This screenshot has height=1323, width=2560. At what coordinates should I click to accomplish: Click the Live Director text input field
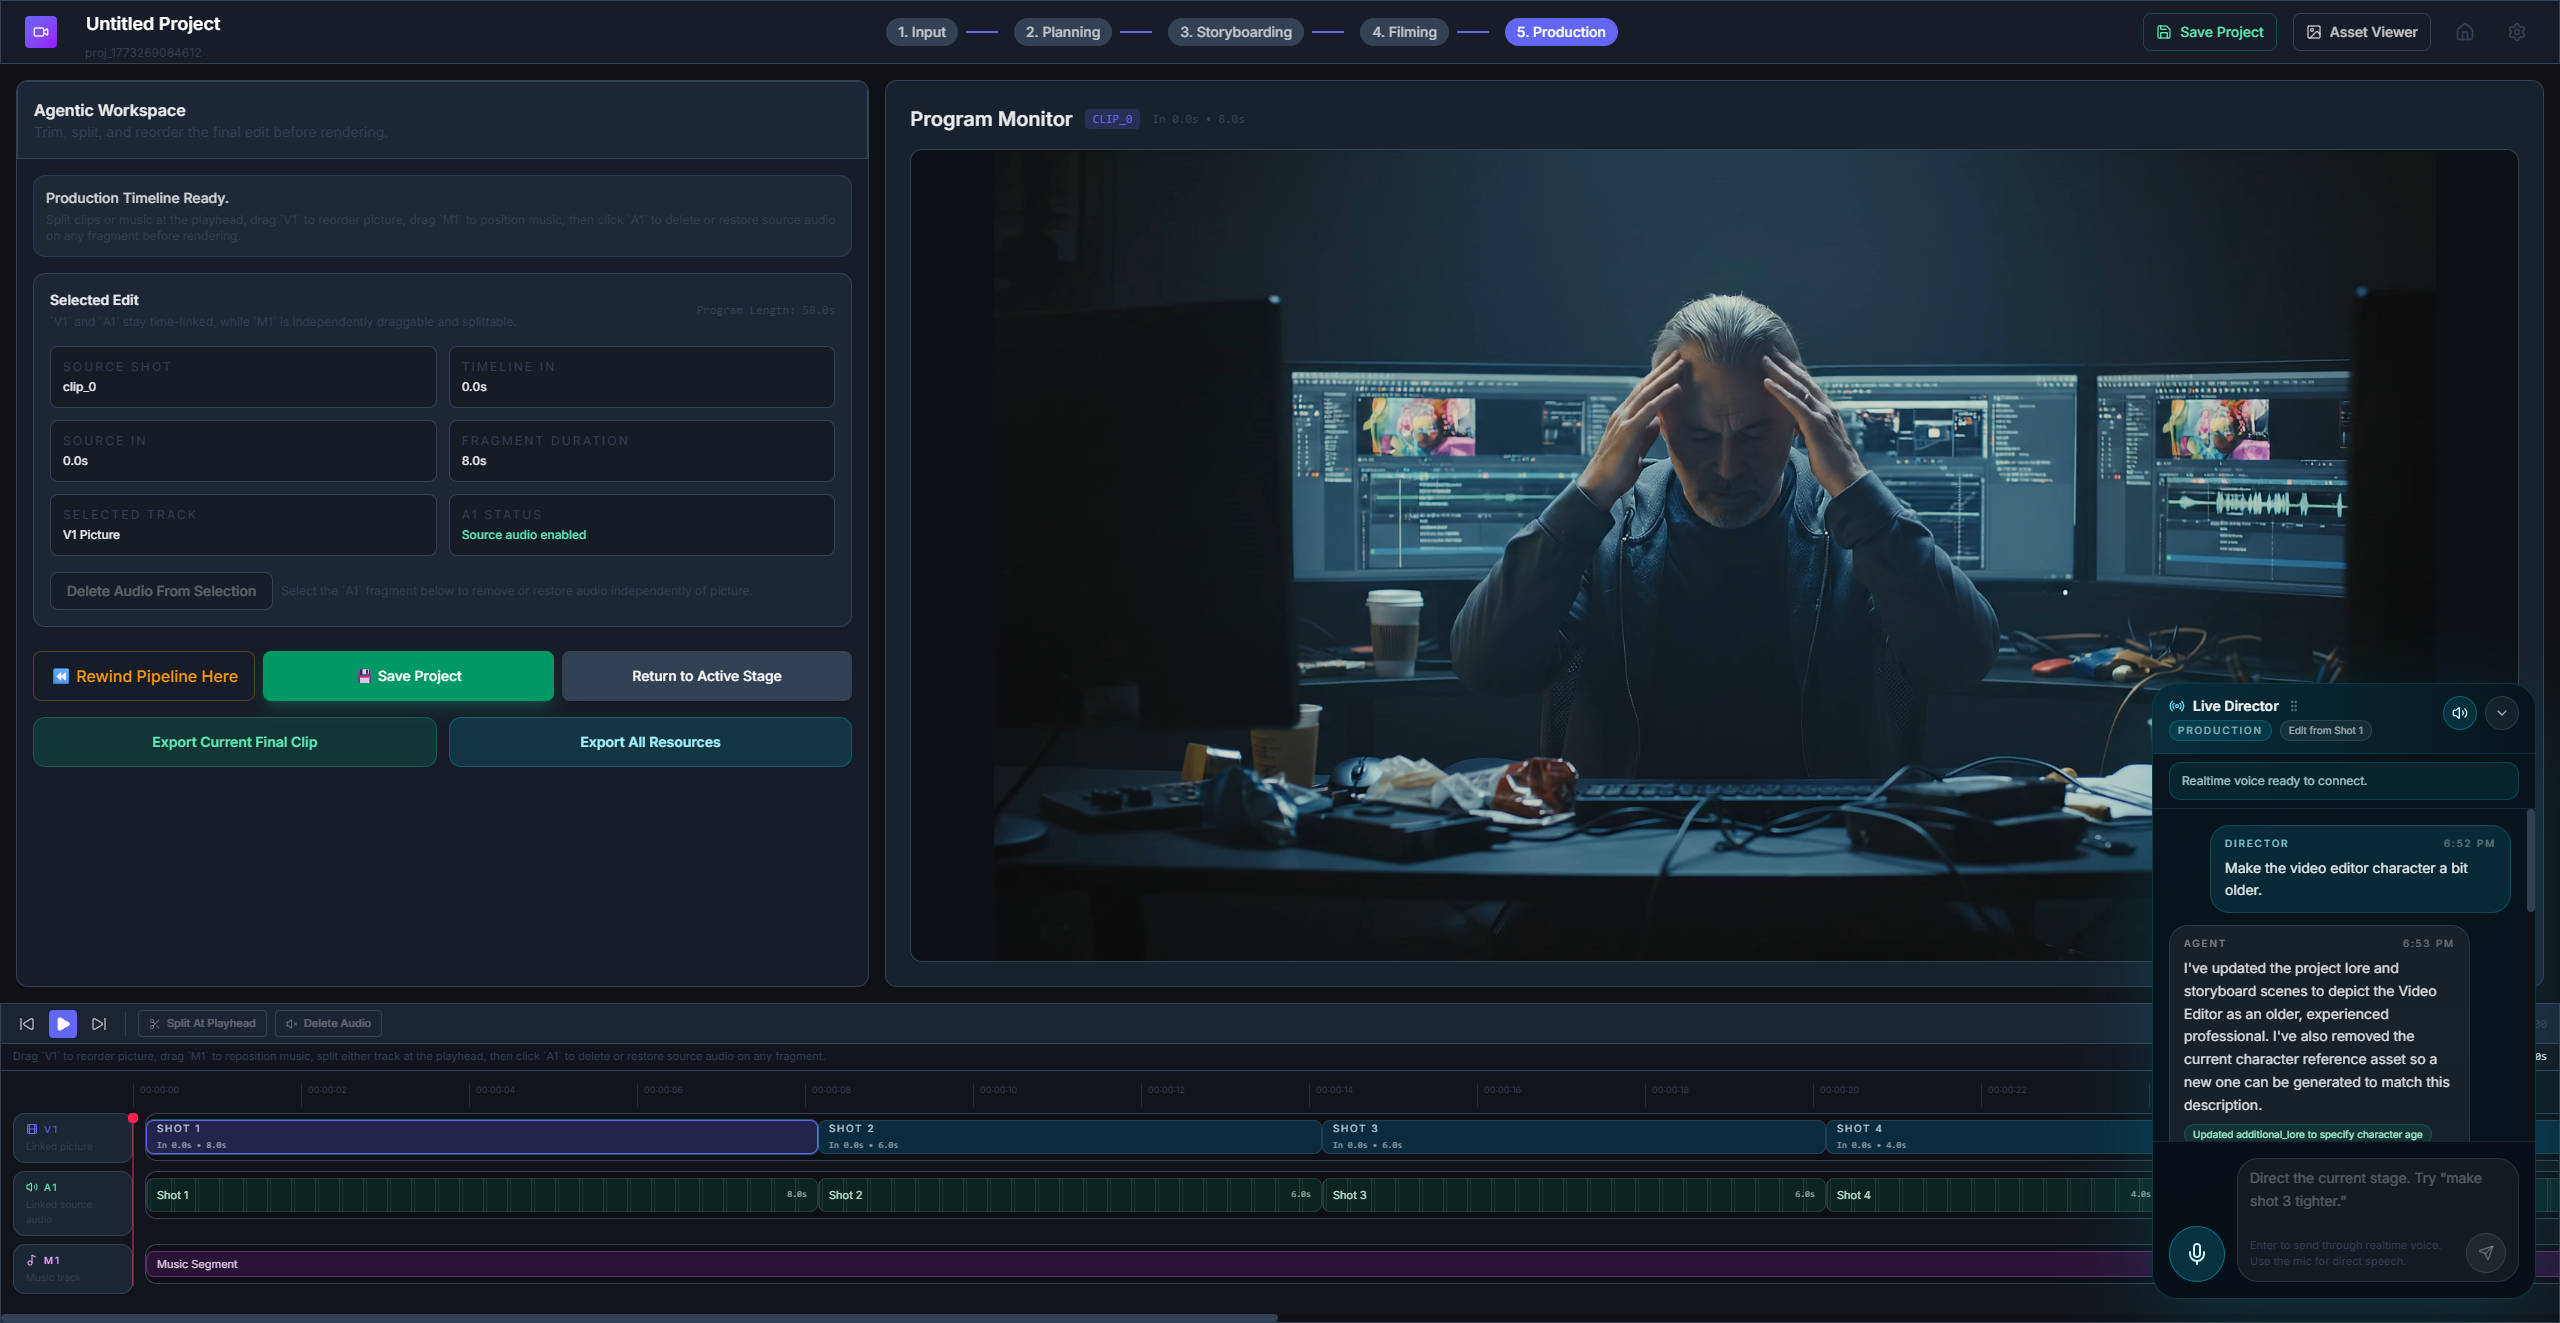click(2350, 1190)
